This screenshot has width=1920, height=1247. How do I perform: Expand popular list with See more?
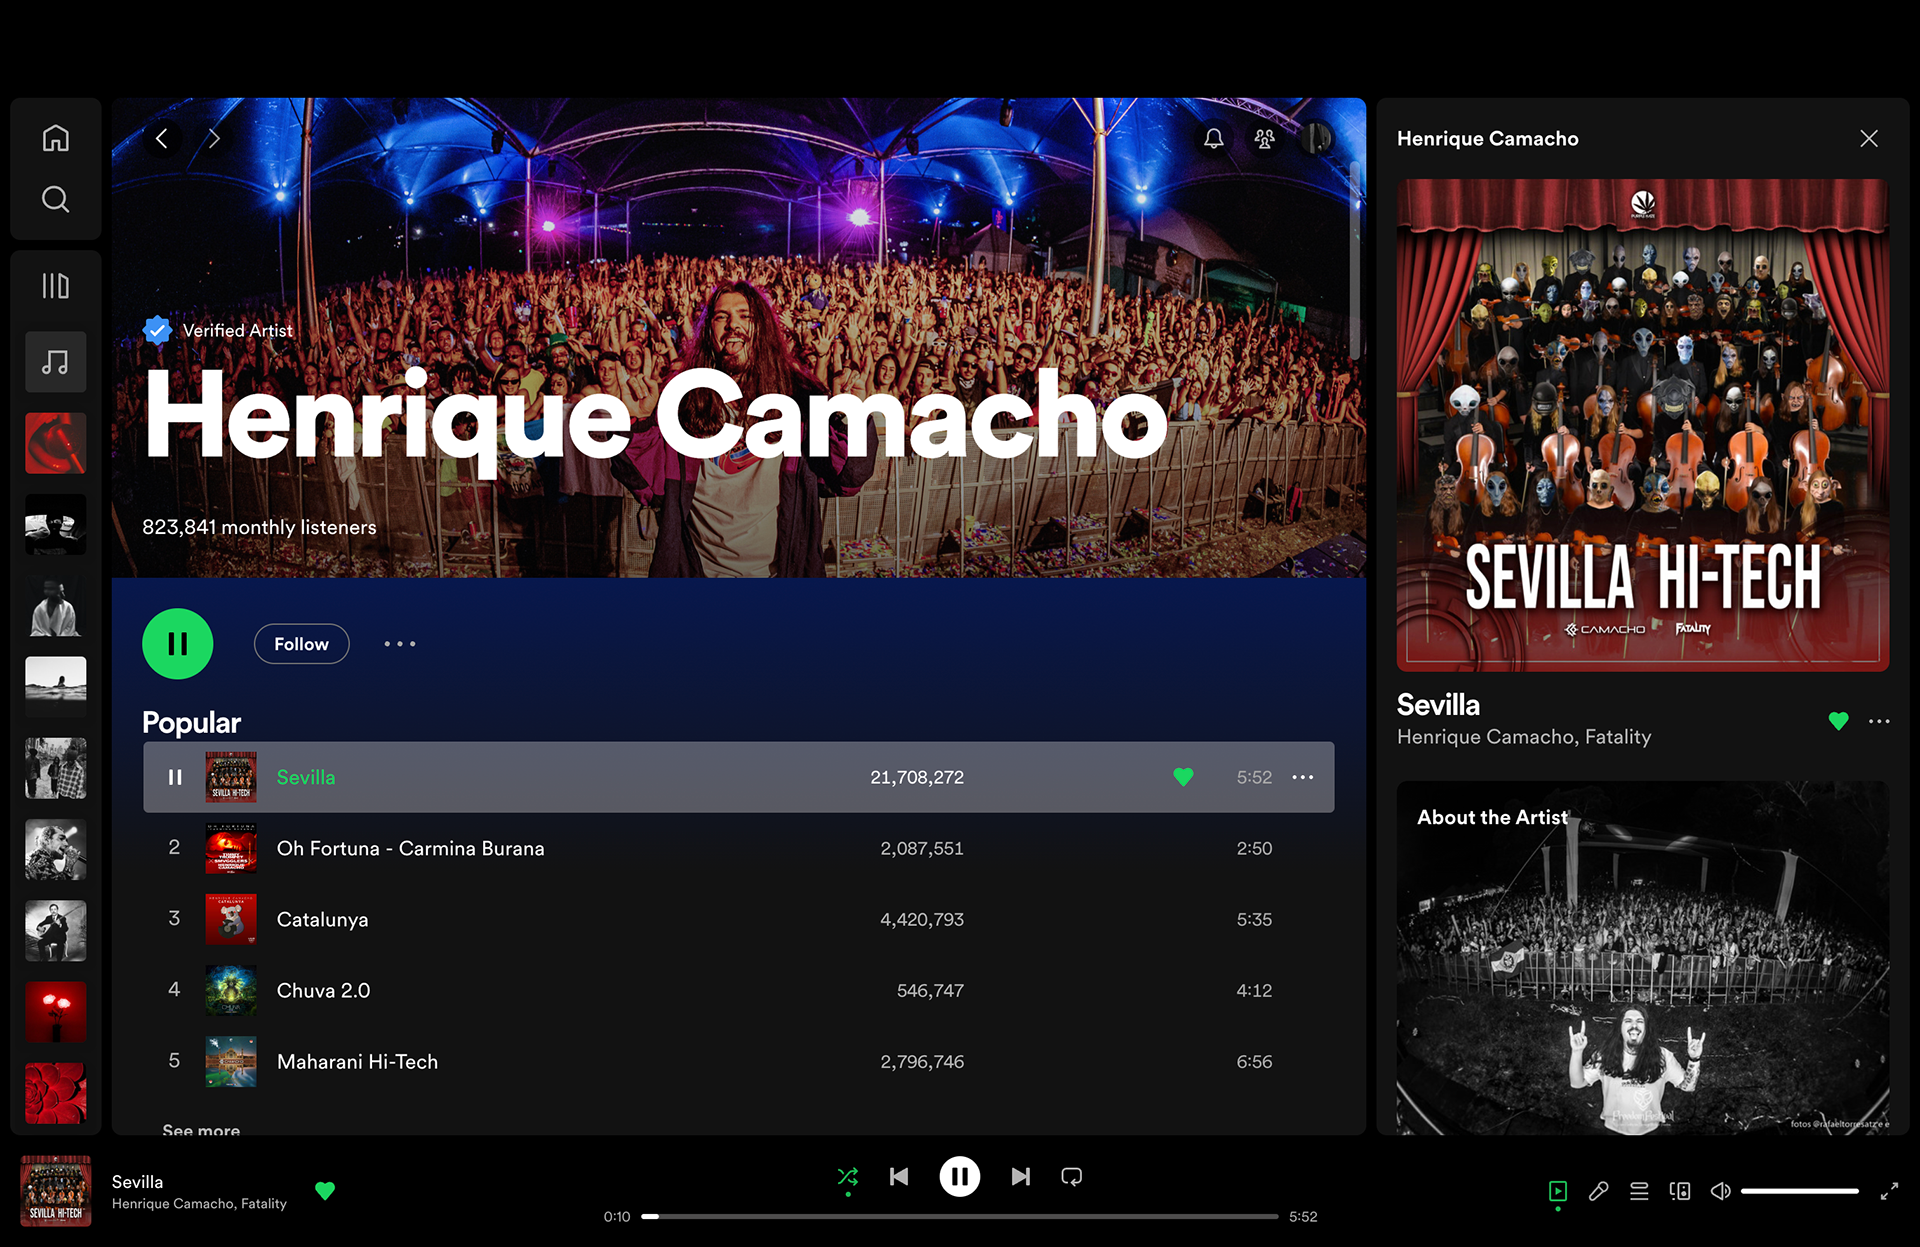pyautogui.click(x=201, y=1129)
